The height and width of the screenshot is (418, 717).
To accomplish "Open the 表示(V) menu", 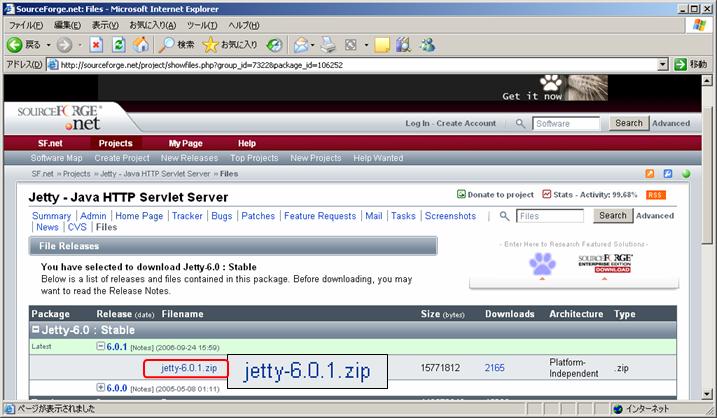I will click(x=105, y=25).
